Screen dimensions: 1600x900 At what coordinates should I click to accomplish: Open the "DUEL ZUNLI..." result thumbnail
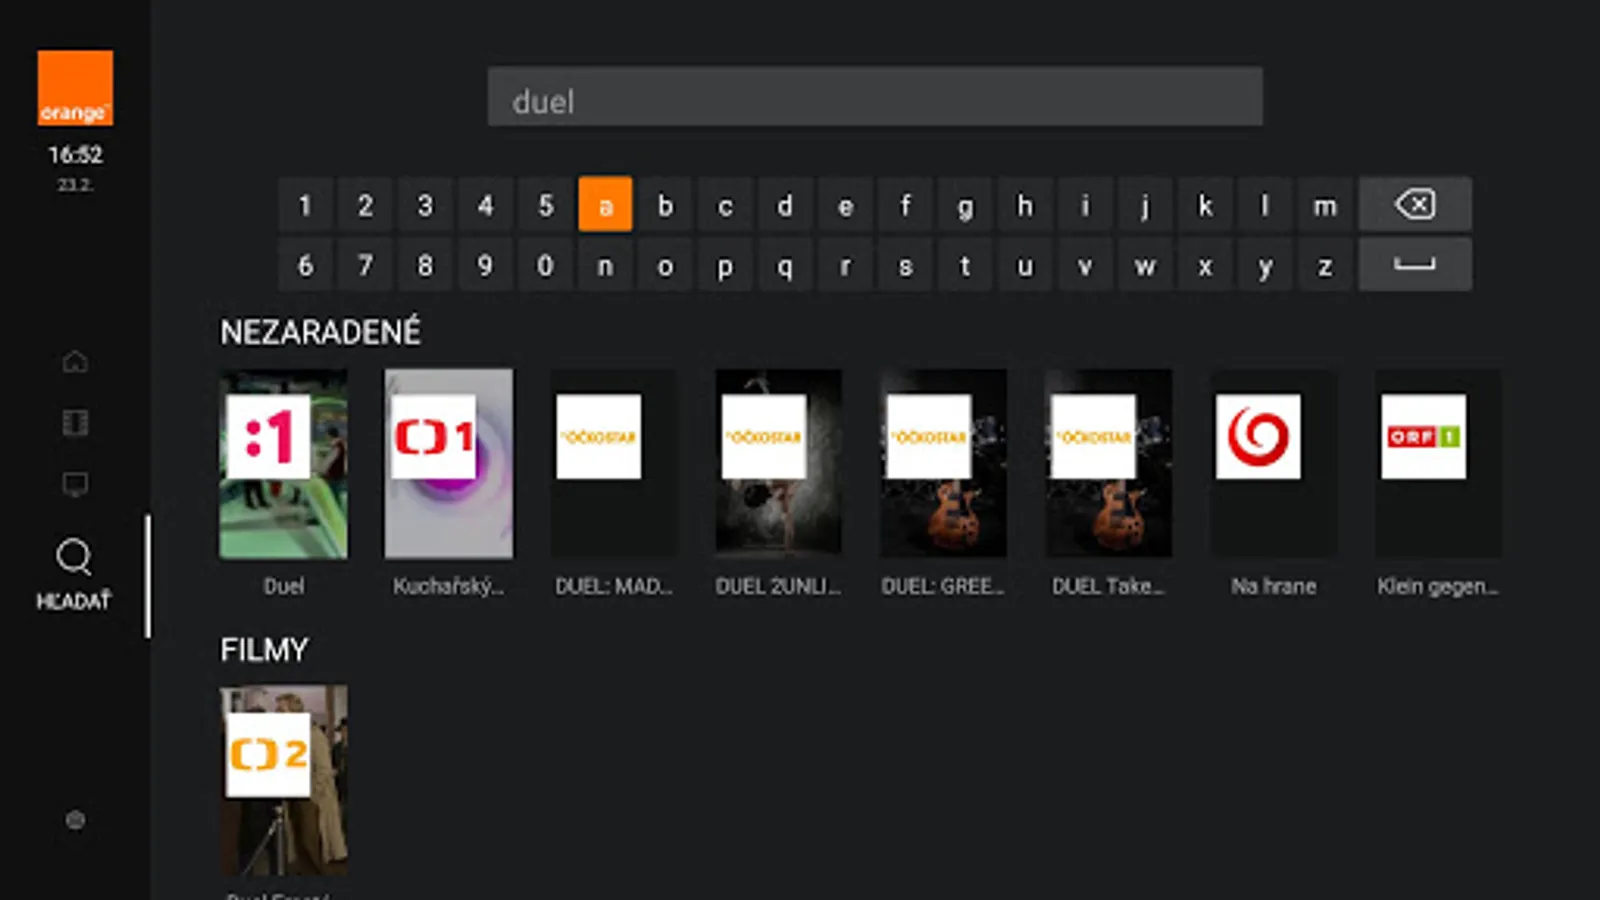pyautogui.click(x=779, y=463)
